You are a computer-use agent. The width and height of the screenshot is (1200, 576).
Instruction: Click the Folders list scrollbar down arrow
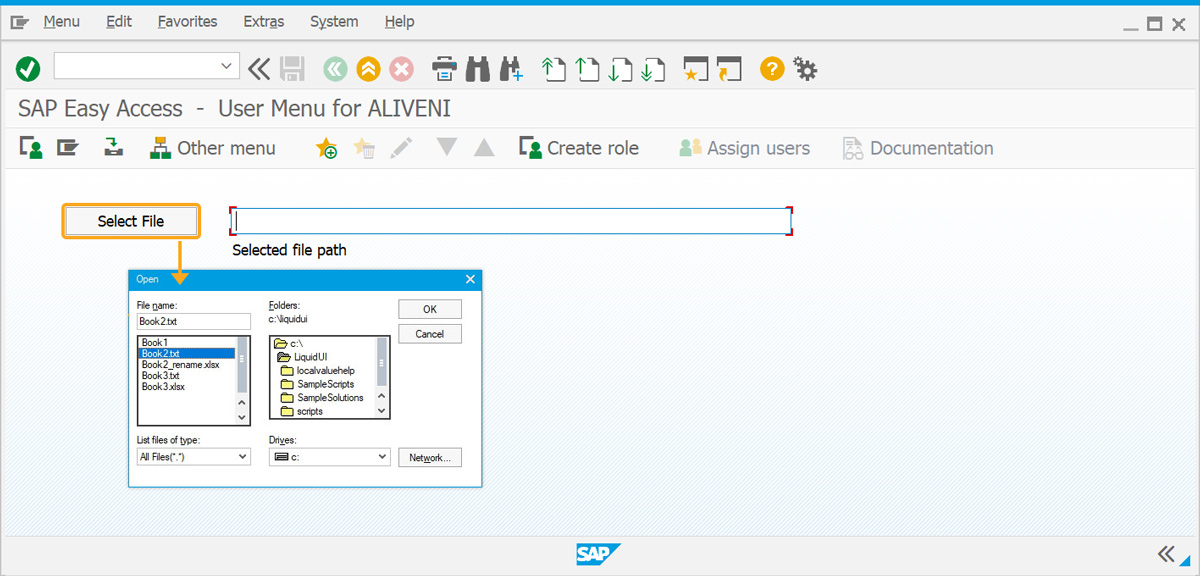[x=381, y=410]
